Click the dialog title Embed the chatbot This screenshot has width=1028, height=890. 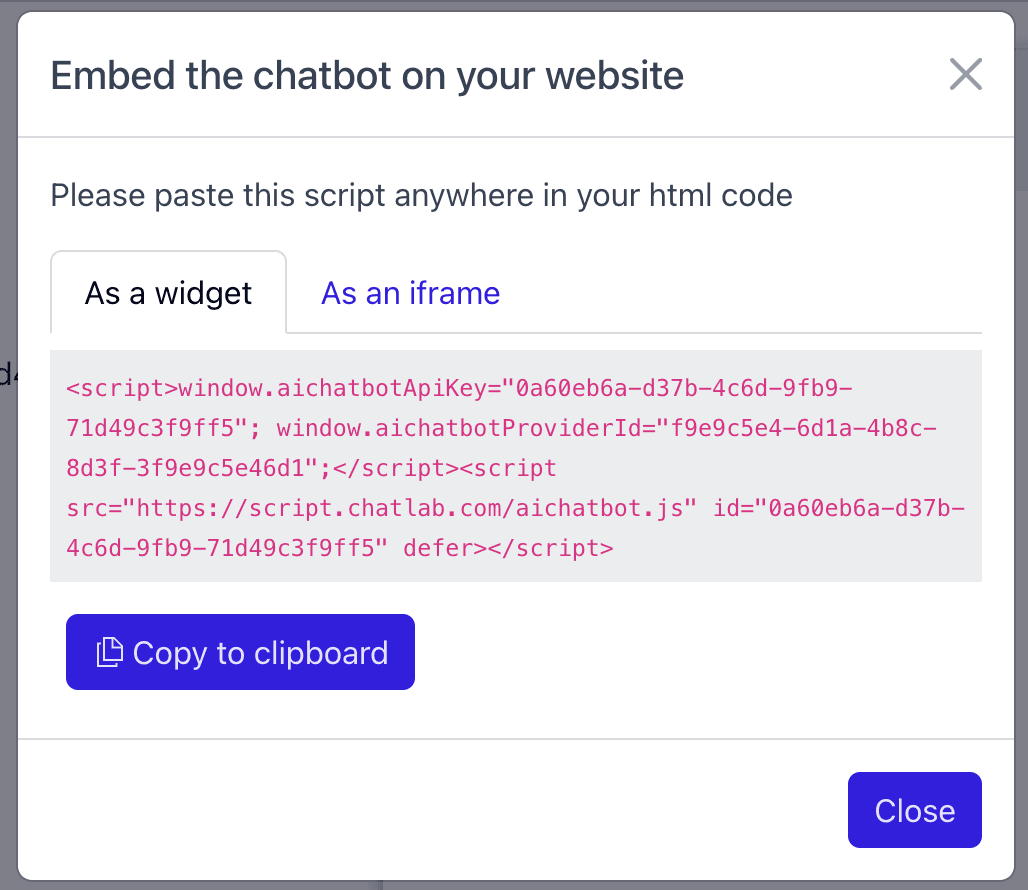tap(367, 76)
